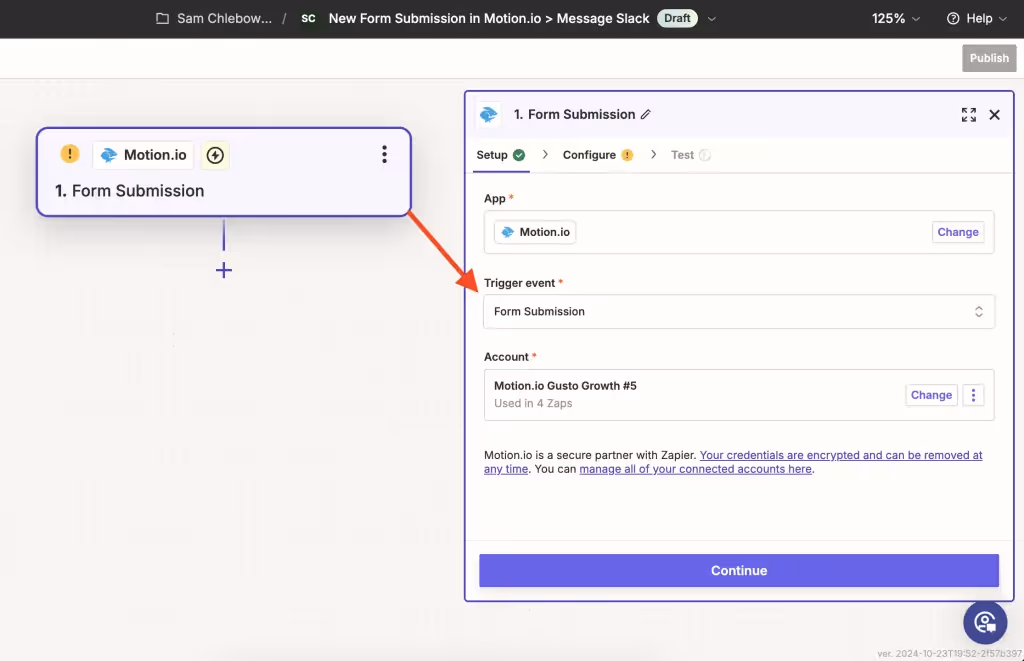Click Change in the Account field

pyautogui.click(x=931, y=395)
